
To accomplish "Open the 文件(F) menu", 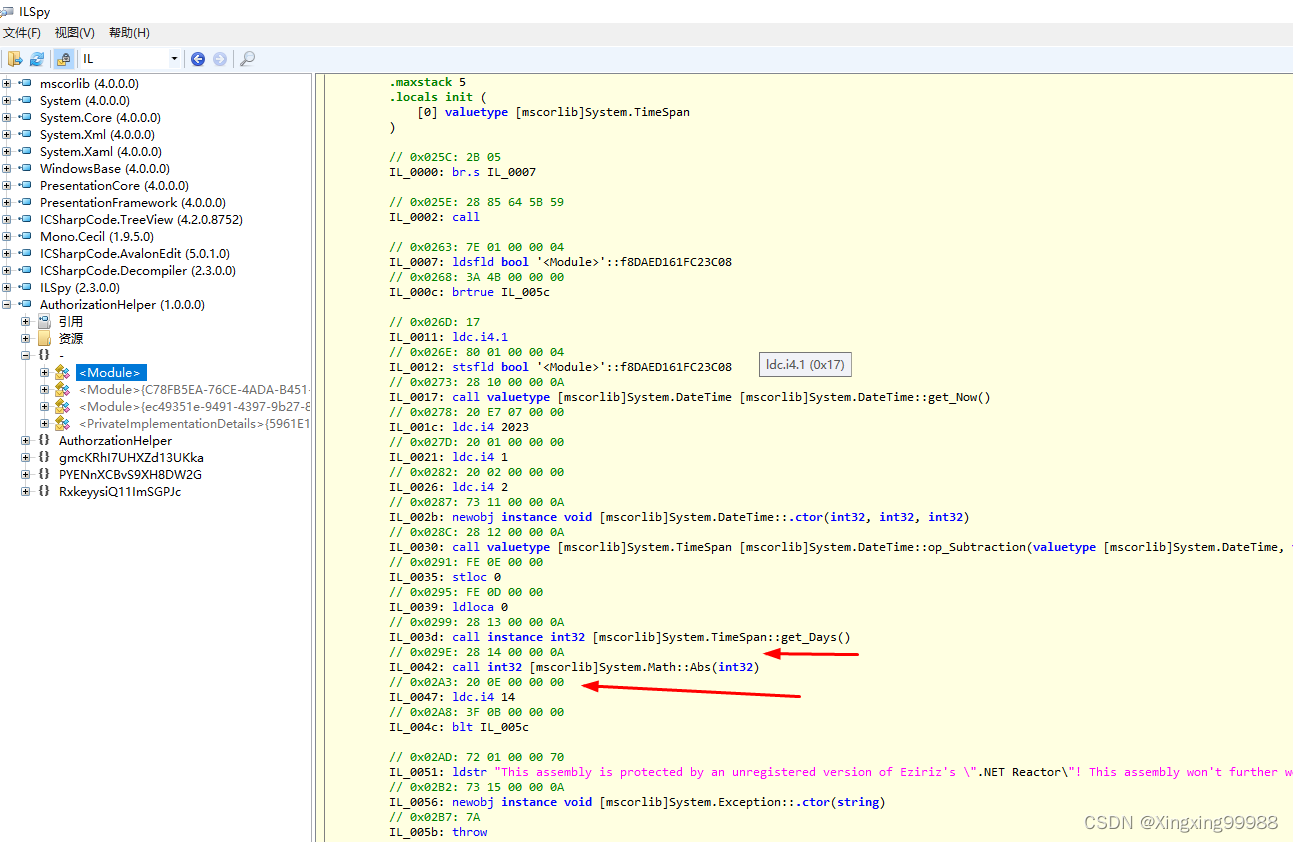I will [23, 32].
